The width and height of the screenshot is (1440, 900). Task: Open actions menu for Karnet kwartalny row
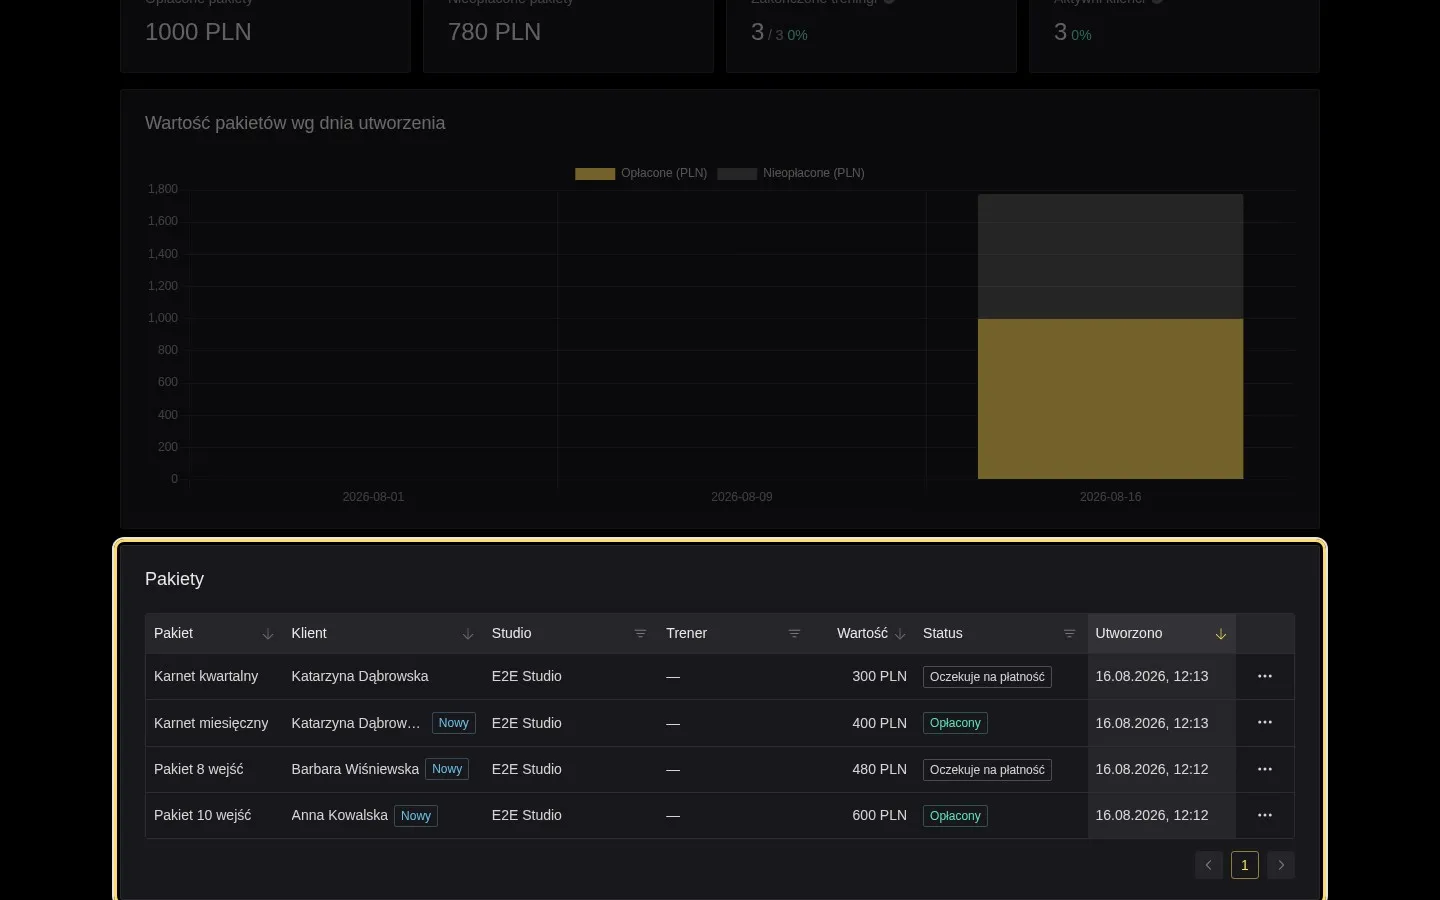pos(1265,677)
